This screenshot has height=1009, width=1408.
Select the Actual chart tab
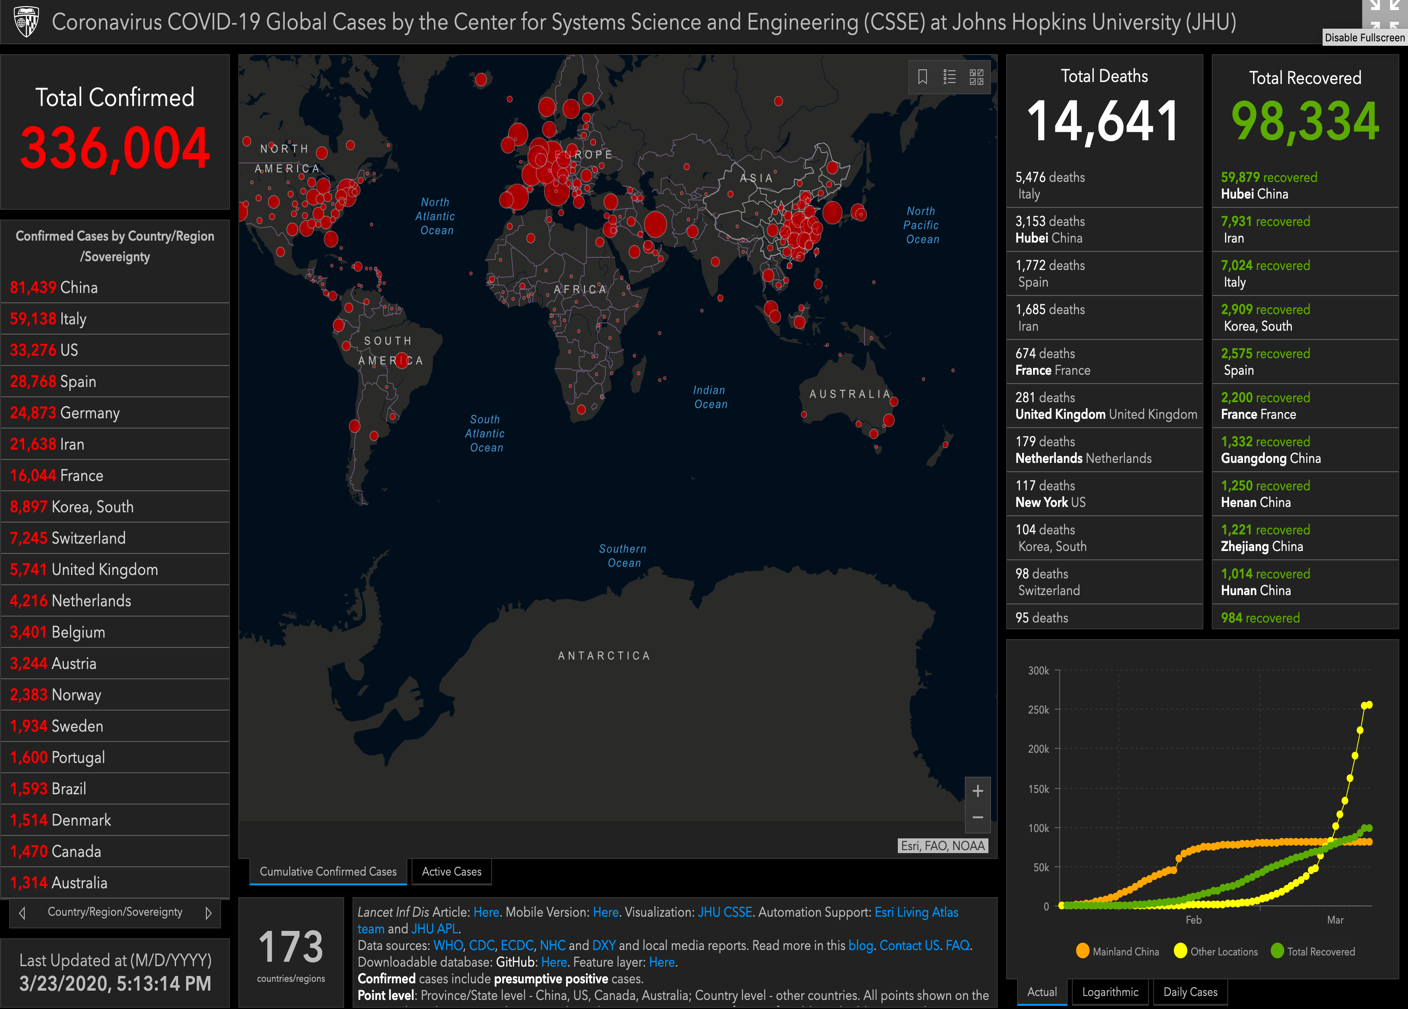pos(1042,992)
